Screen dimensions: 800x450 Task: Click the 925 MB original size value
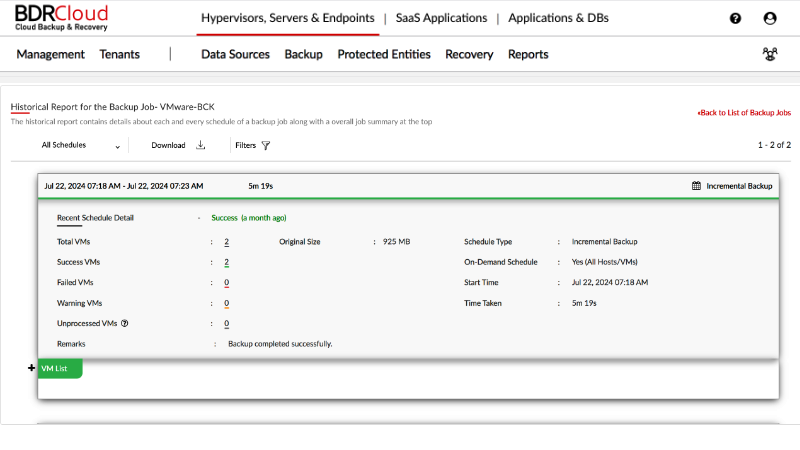click(396, 242)
